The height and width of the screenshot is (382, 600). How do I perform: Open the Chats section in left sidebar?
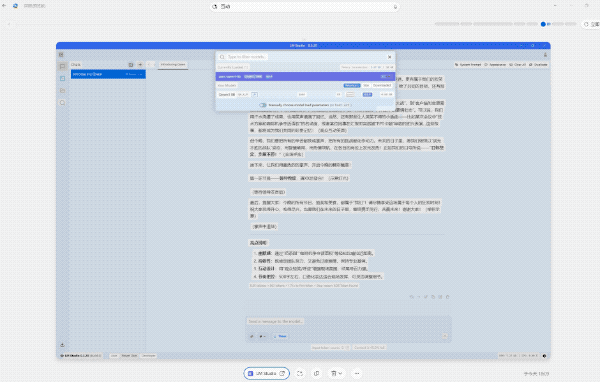pyautogui.click(x=62, y=66)
